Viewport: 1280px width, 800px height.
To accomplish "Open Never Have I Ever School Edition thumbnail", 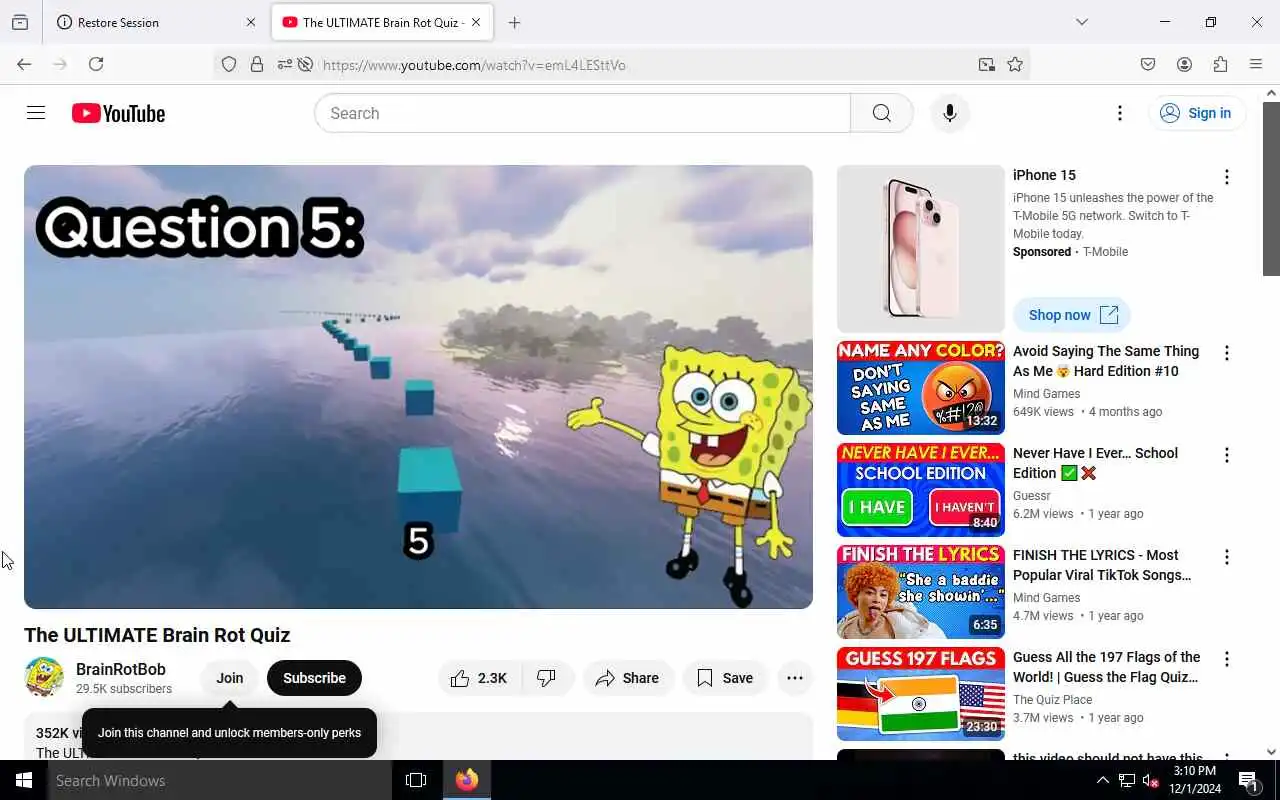I will tap(921, 490).
